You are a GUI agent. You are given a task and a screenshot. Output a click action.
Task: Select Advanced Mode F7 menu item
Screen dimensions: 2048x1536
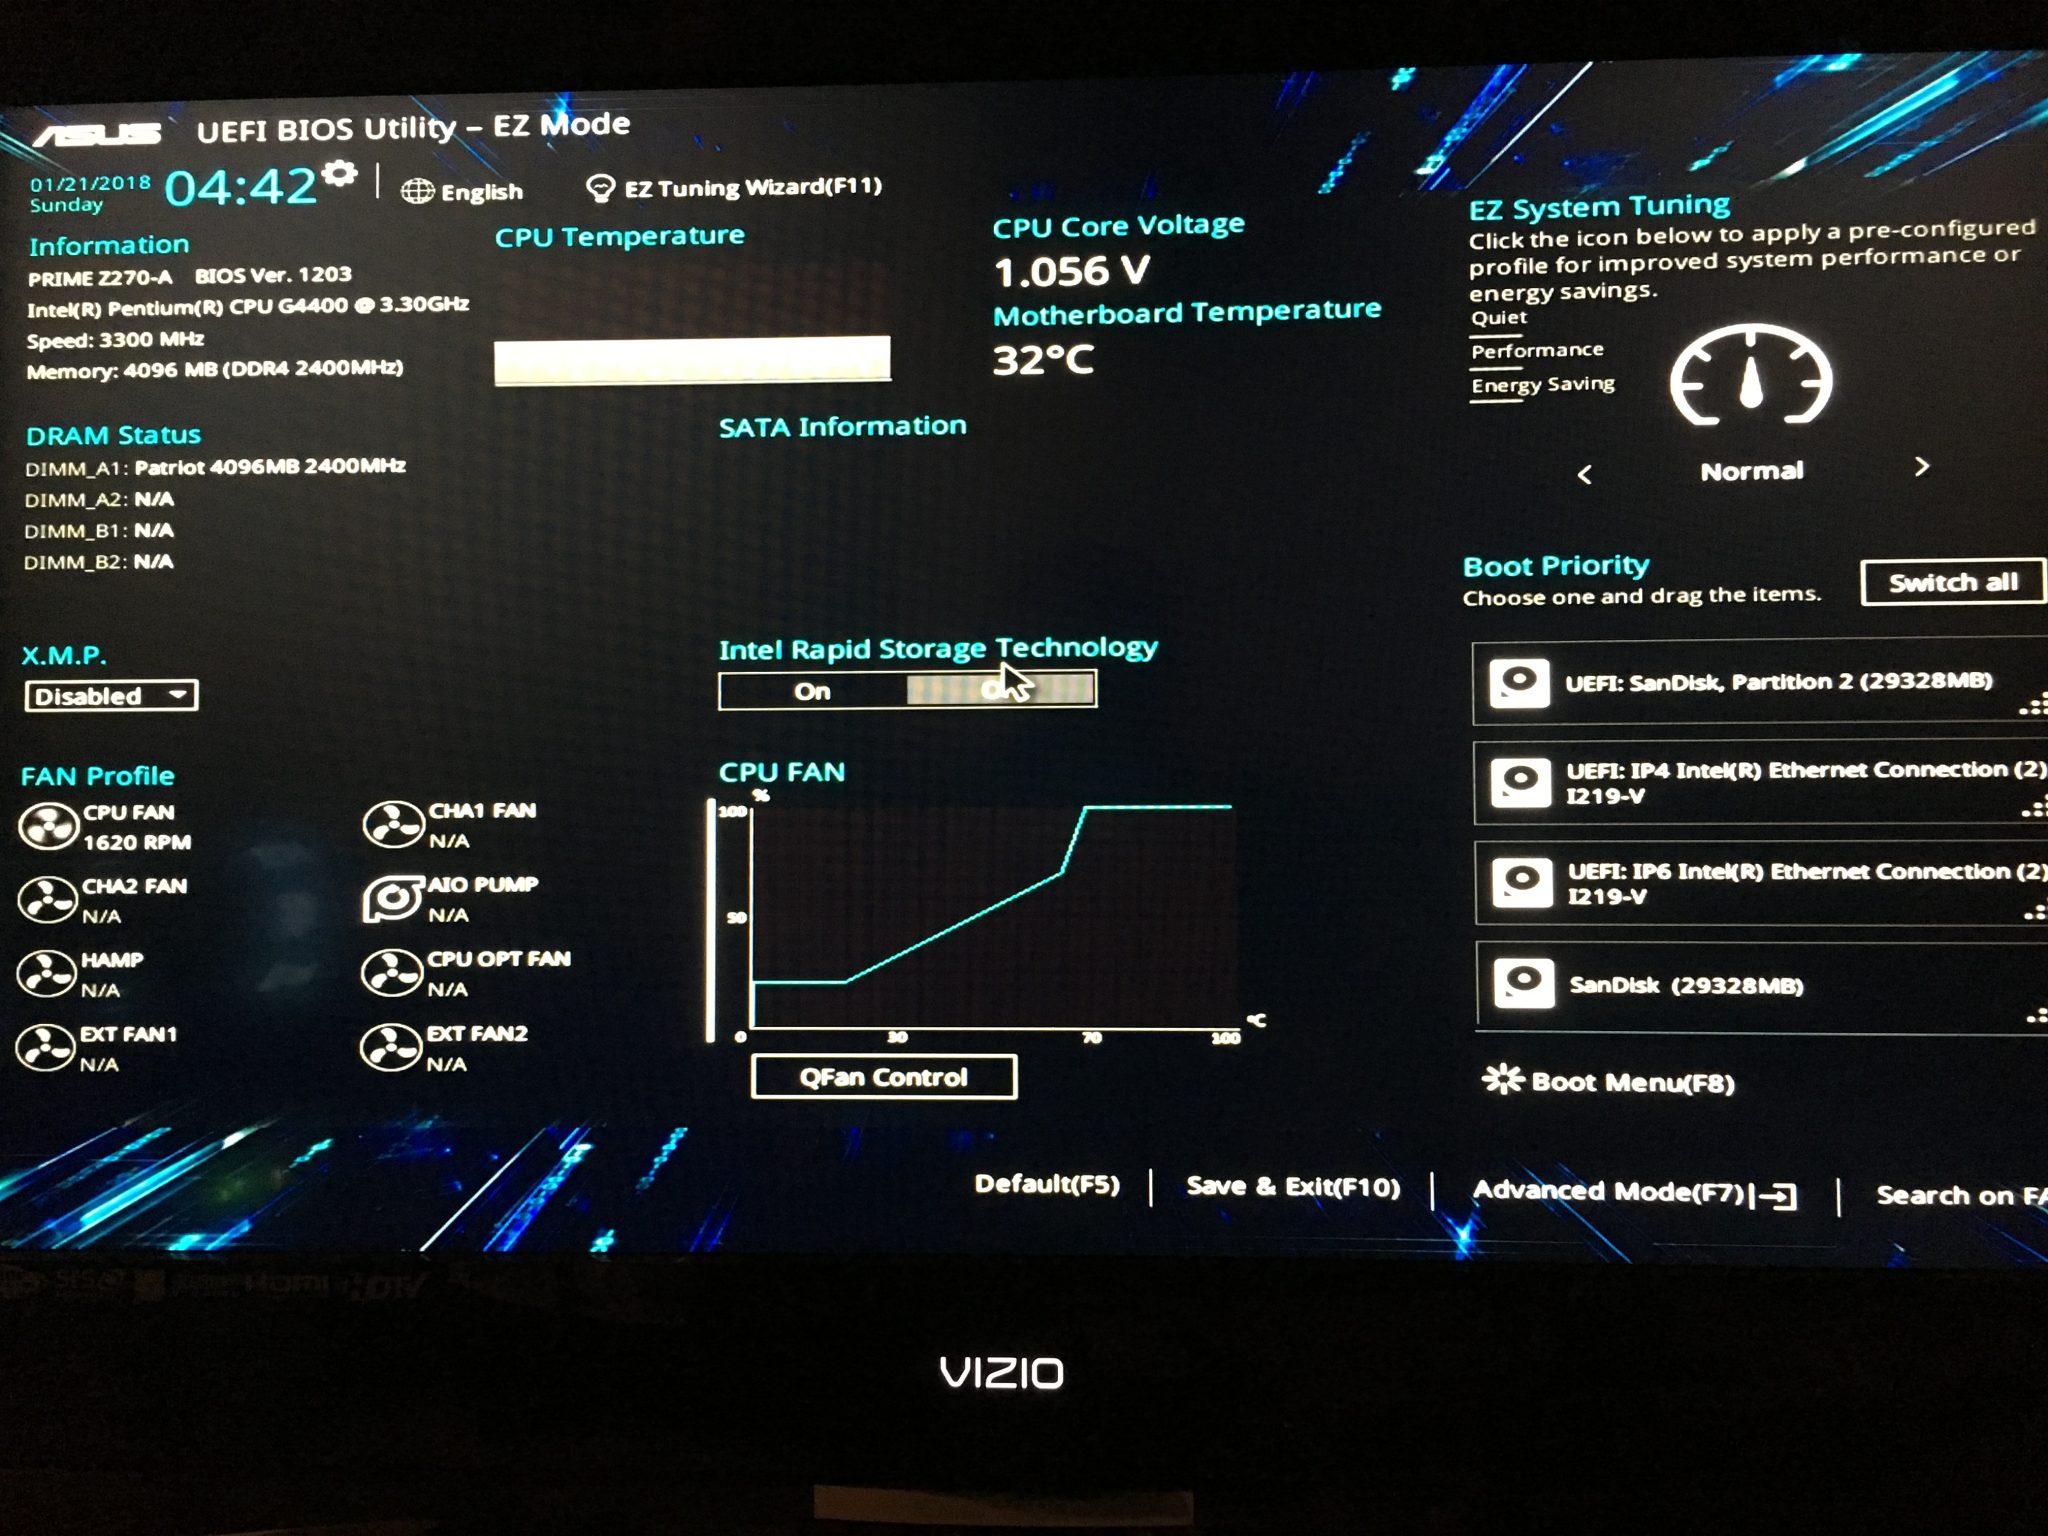[1645, 1192]
